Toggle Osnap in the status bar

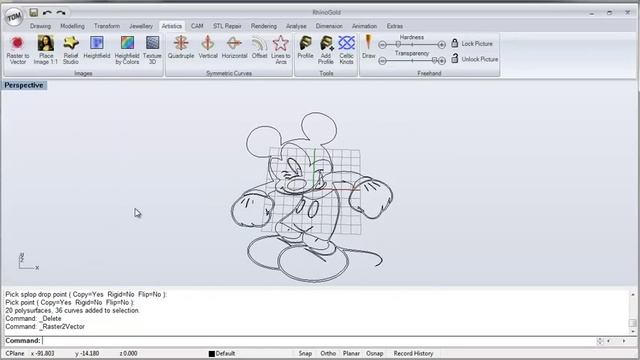click(x=374, y=353)
